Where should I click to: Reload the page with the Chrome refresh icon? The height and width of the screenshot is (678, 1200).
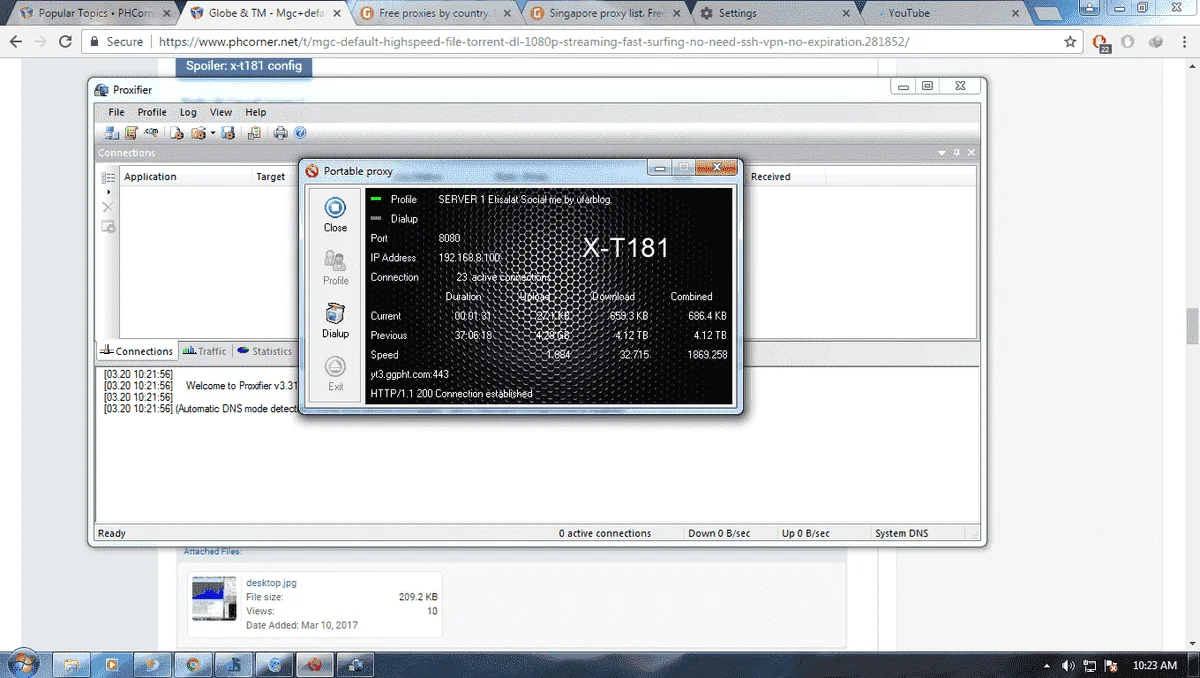(x=65, y=42)
